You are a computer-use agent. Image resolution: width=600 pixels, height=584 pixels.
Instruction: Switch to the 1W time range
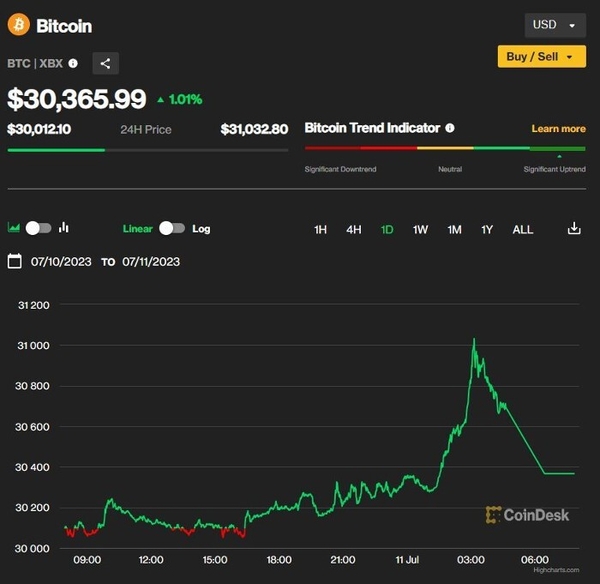420,230
